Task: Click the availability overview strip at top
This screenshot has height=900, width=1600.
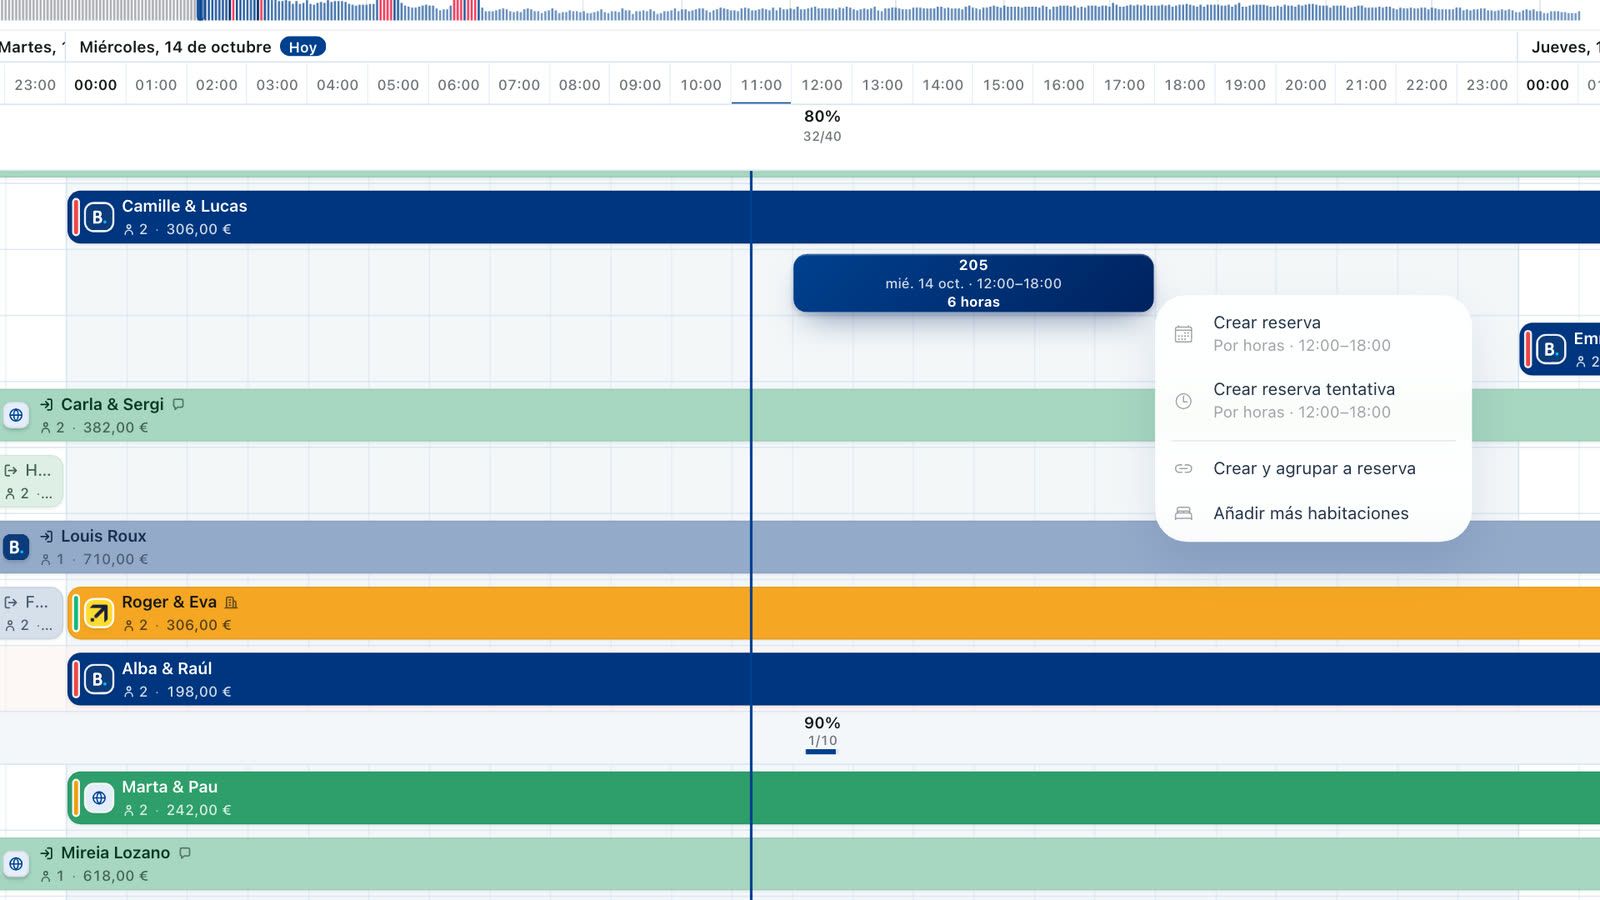Action: click(800, 11)
